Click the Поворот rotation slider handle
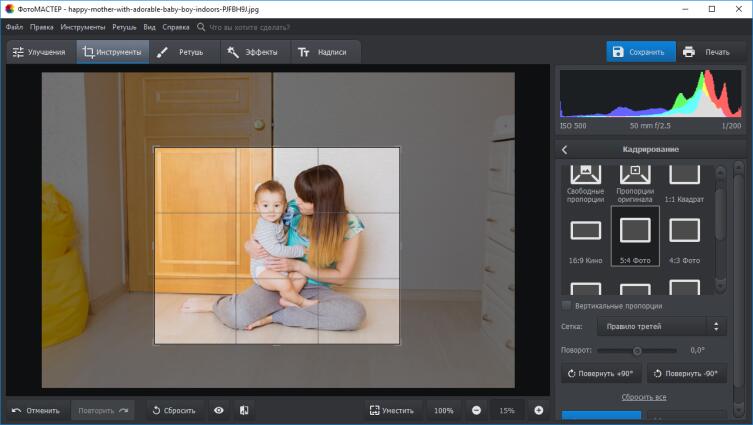Screen dimensions: 753x425 637,351
